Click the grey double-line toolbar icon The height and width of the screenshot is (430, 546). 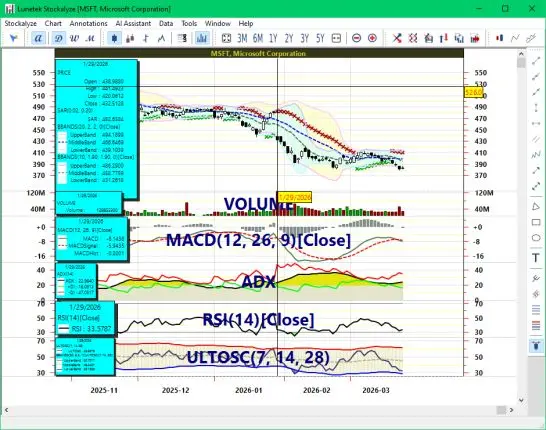click(x=531, y=38)
